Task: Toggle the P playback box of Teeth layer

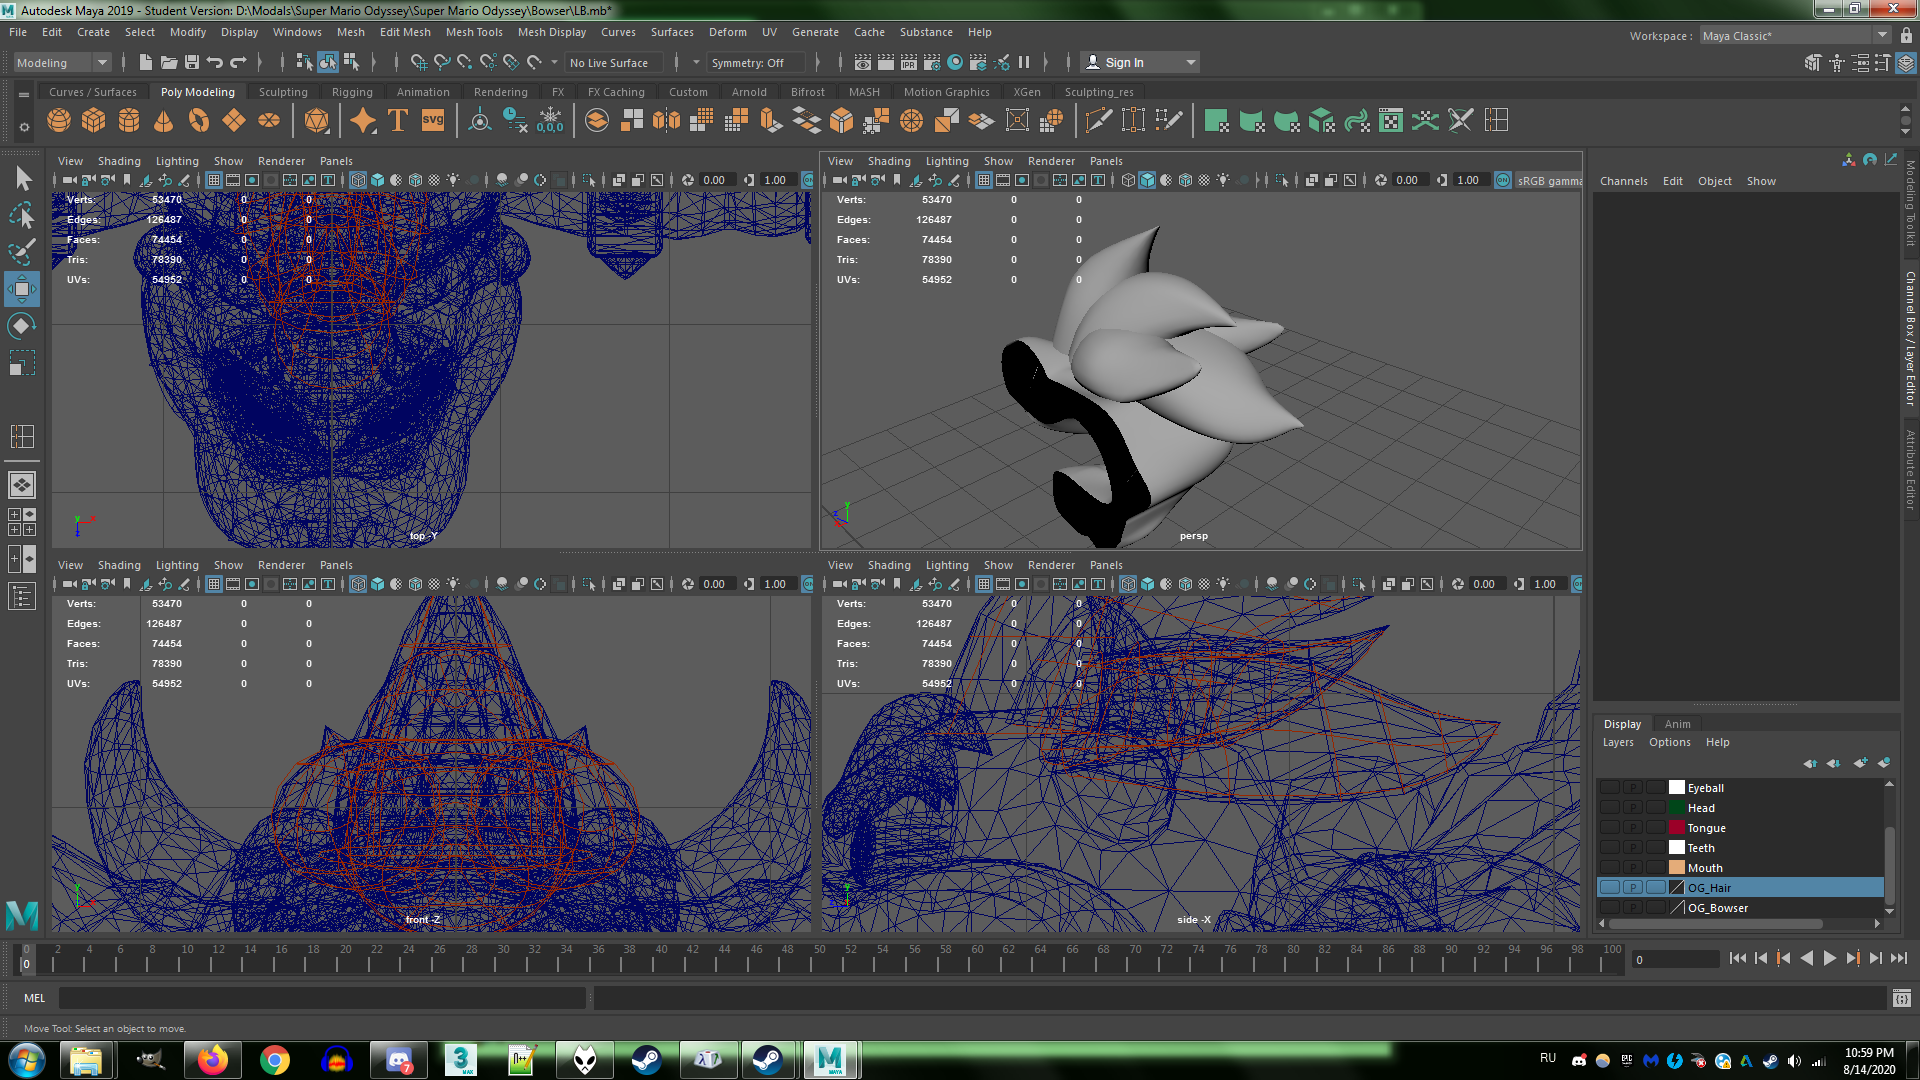Action: click(x=1632, y=848)
